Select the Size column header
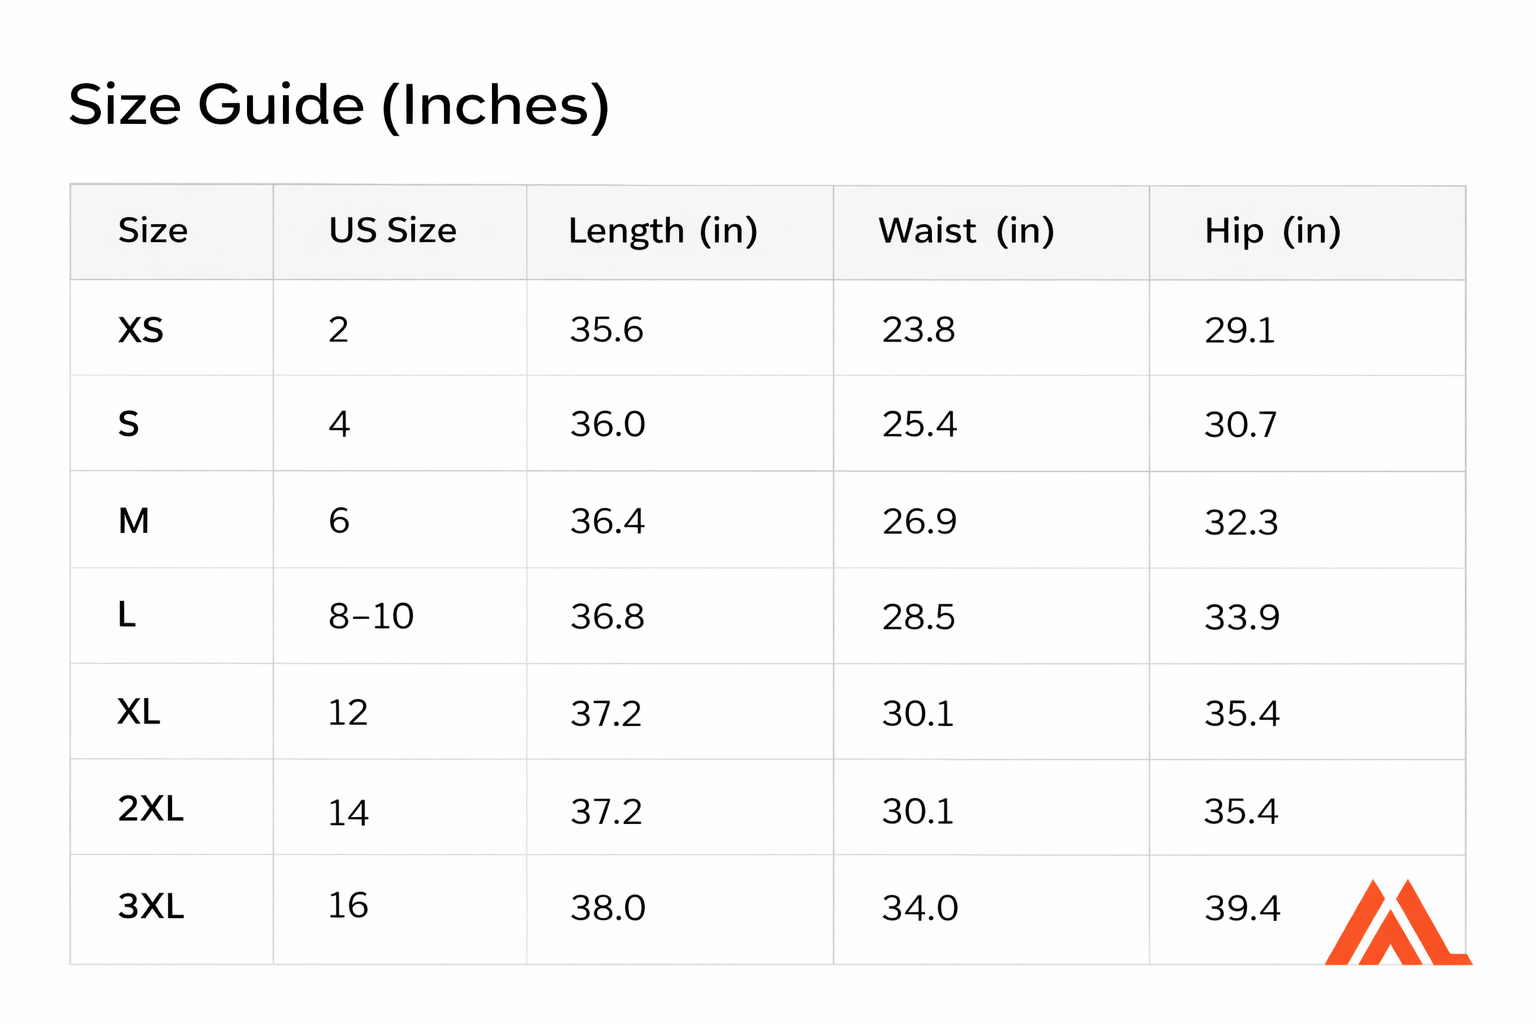Screen dimensions: 1536x1024 click(x=153, y=231)
